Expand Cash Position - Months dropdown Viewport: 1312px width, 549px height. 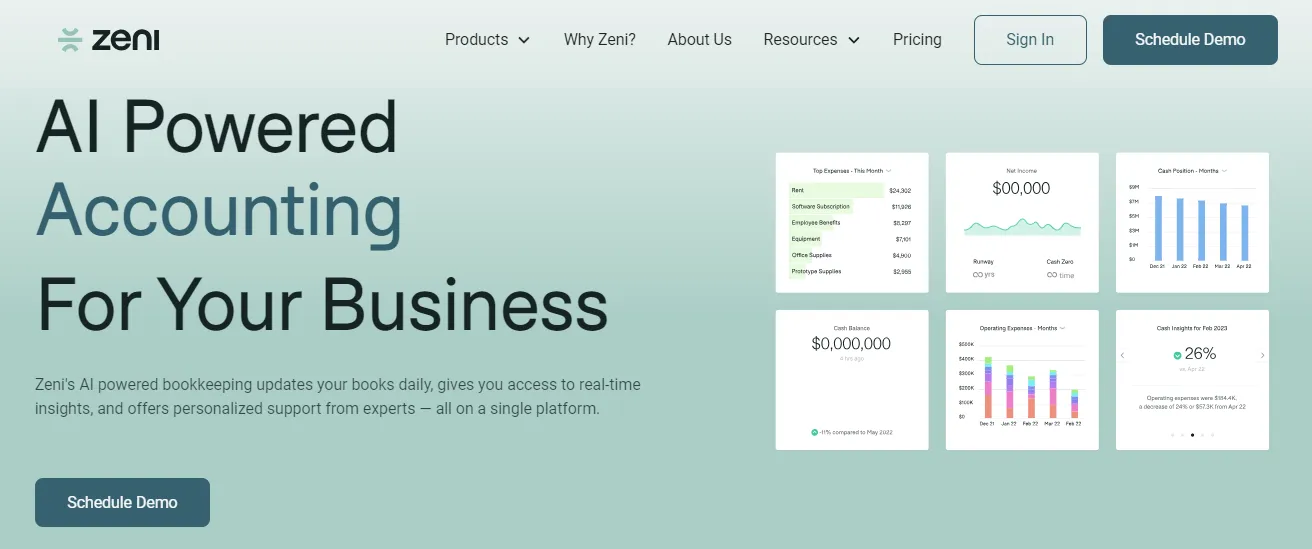click(1224, 171)
